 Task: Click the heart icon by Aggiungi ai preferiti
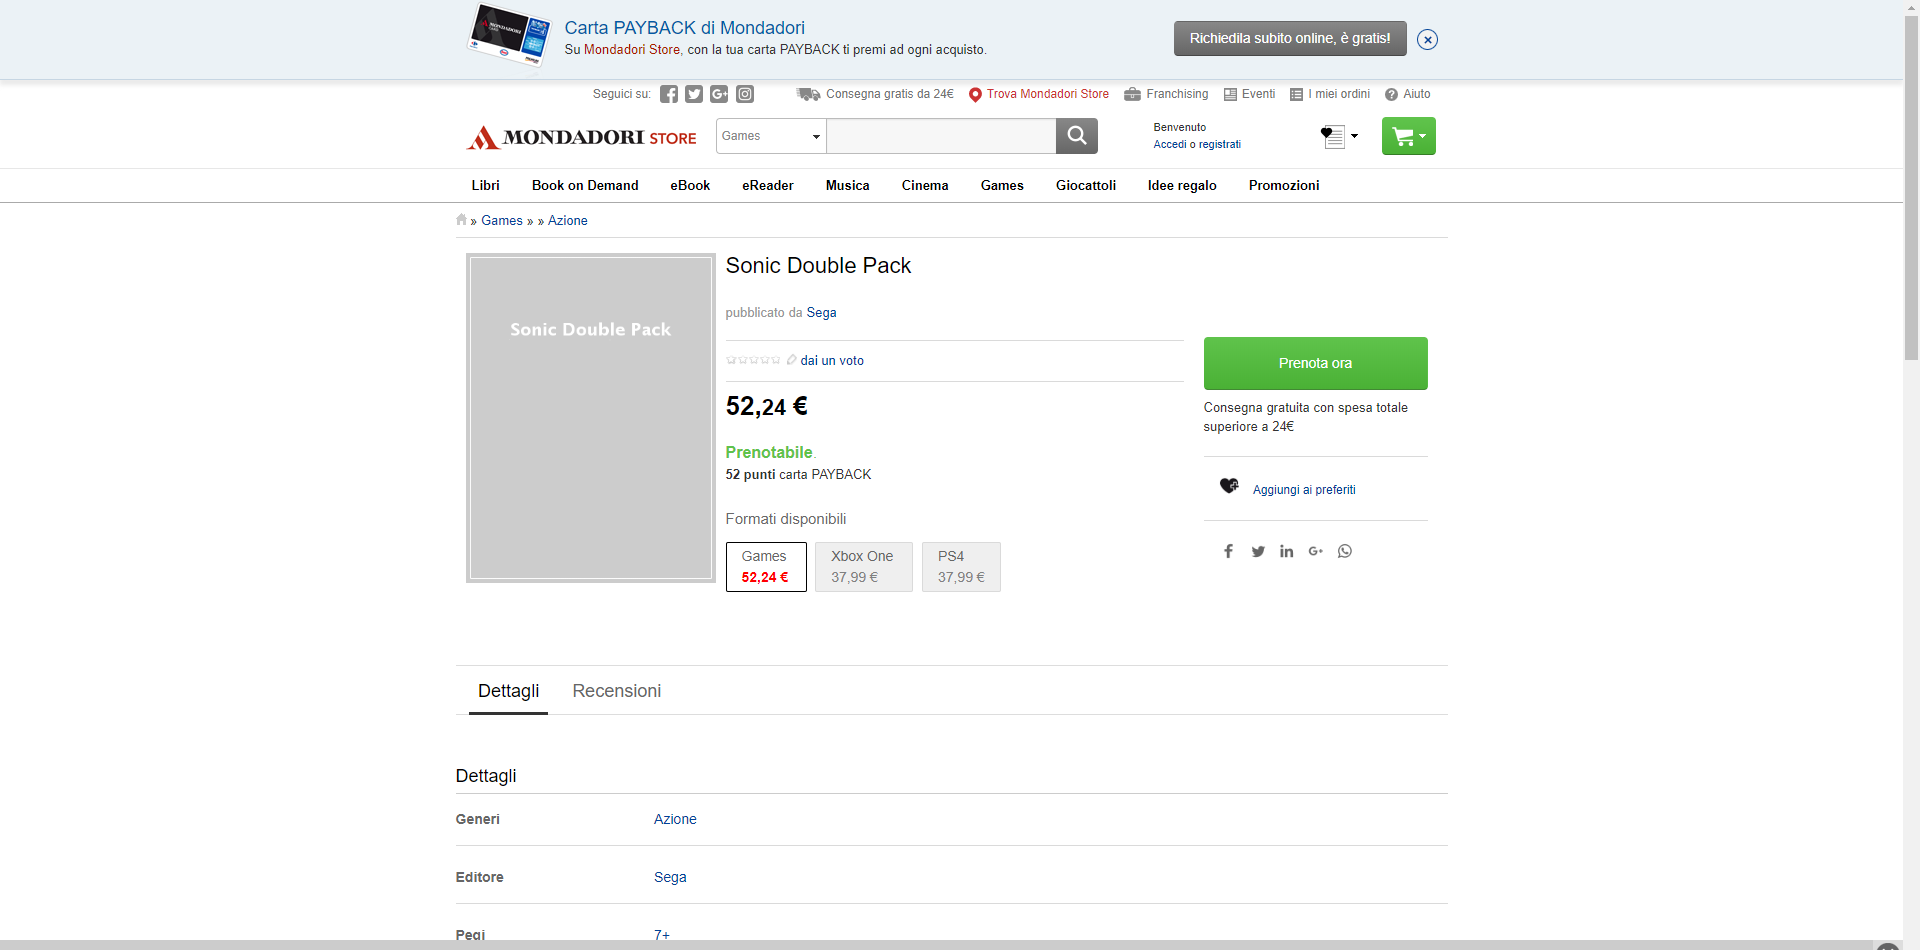click(1229, 486)
